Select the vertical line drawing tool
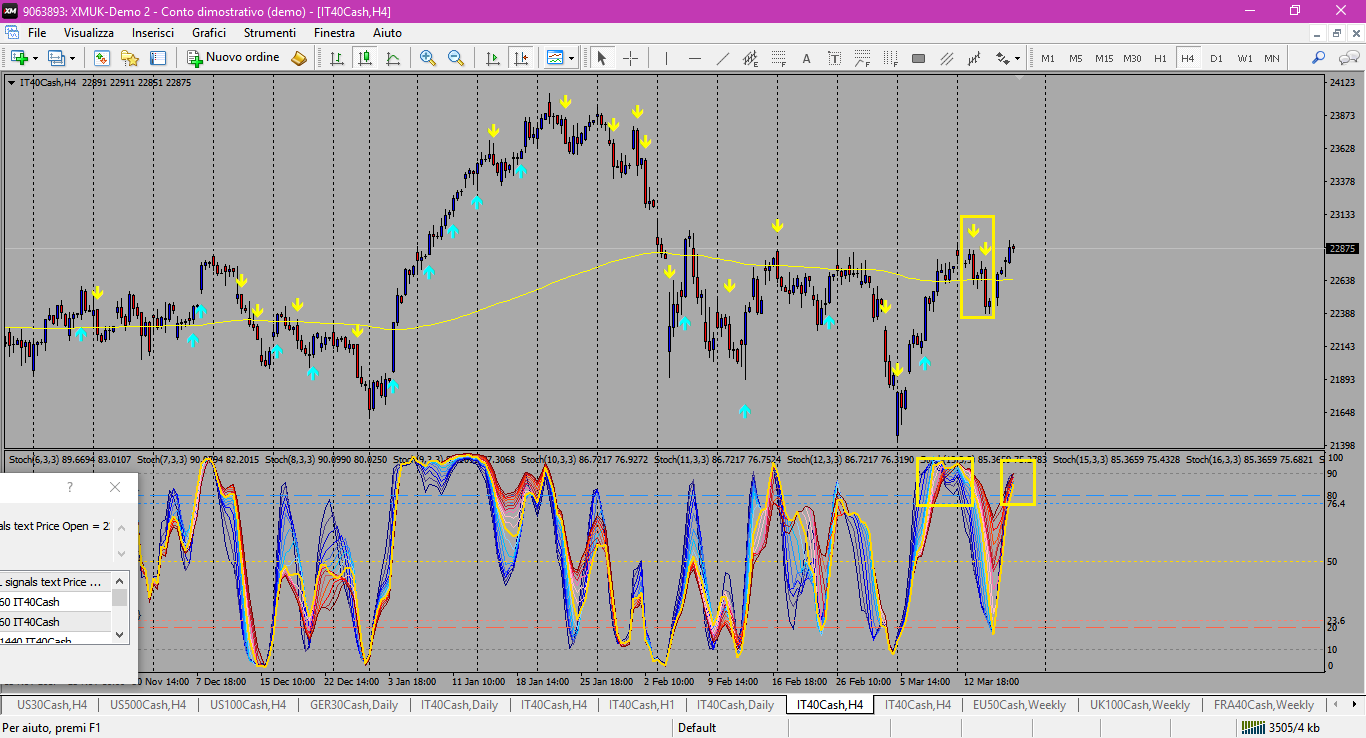The width and height of the screenshot is (1366, 738). point(665,58)
